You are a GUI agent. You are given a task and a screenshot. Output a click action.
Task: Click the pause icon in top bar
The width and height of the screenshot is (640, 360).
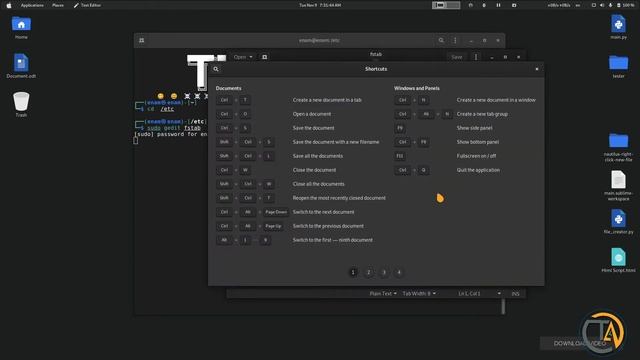click(498, 5)
